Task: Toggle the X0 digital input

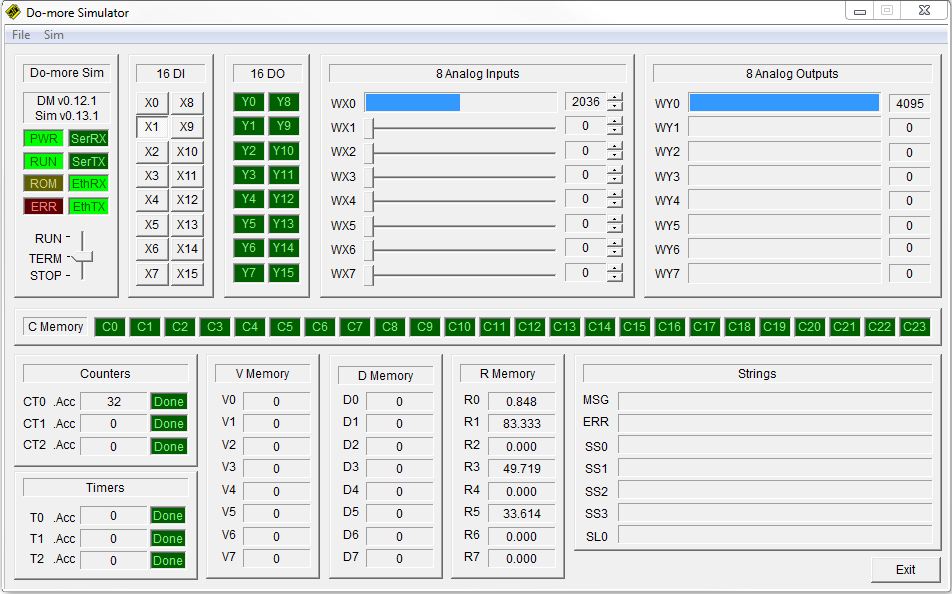Action: coord(152,103)
